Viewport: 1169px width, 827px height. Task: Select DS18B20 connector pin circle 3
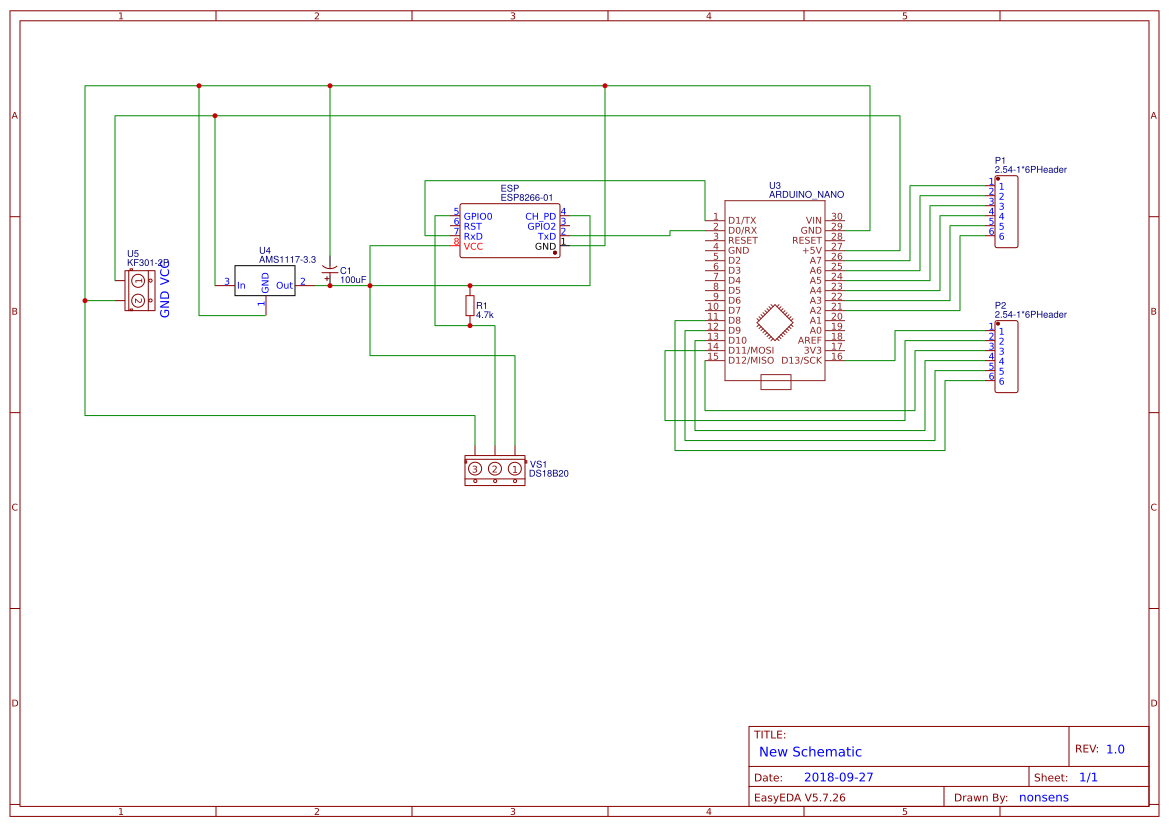475,469
